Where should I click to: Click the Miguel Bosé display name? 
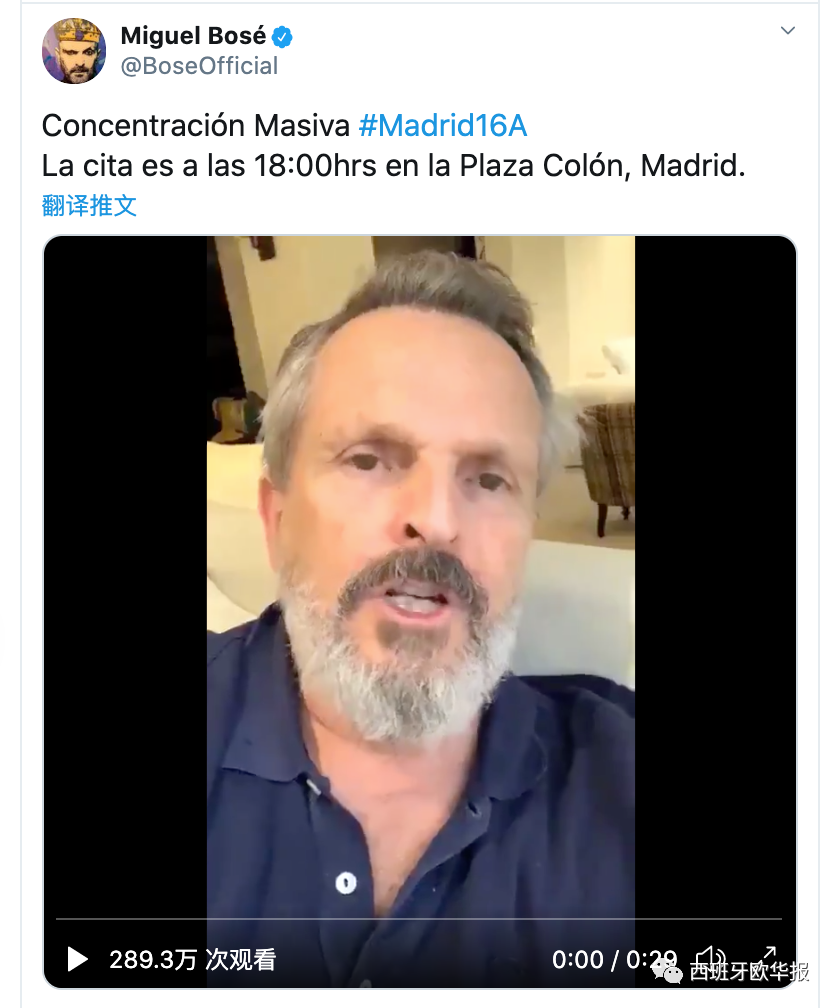(193, 36)
